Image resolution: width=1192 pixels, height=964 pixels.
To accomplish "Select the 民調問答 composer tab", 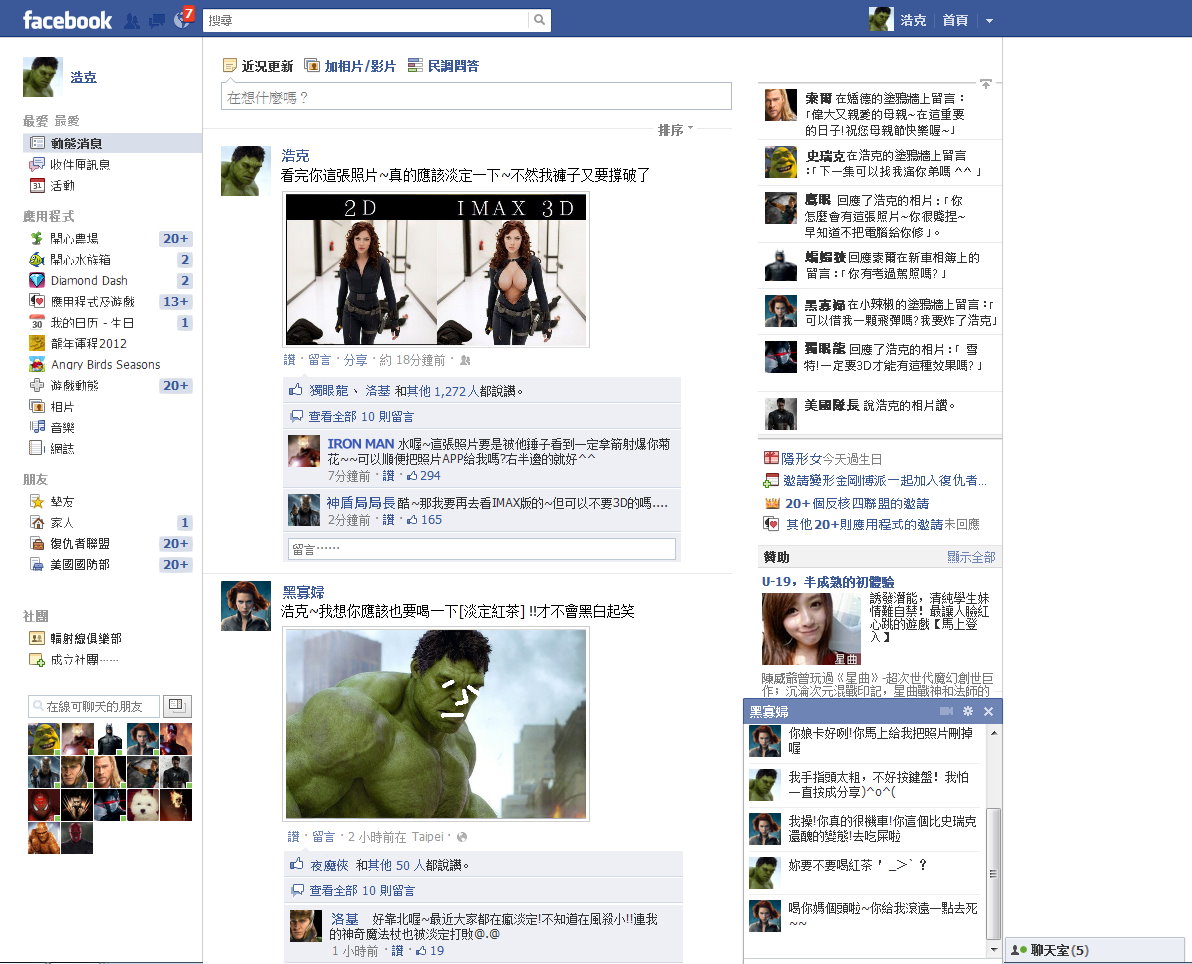I will [x=444, y=66].
